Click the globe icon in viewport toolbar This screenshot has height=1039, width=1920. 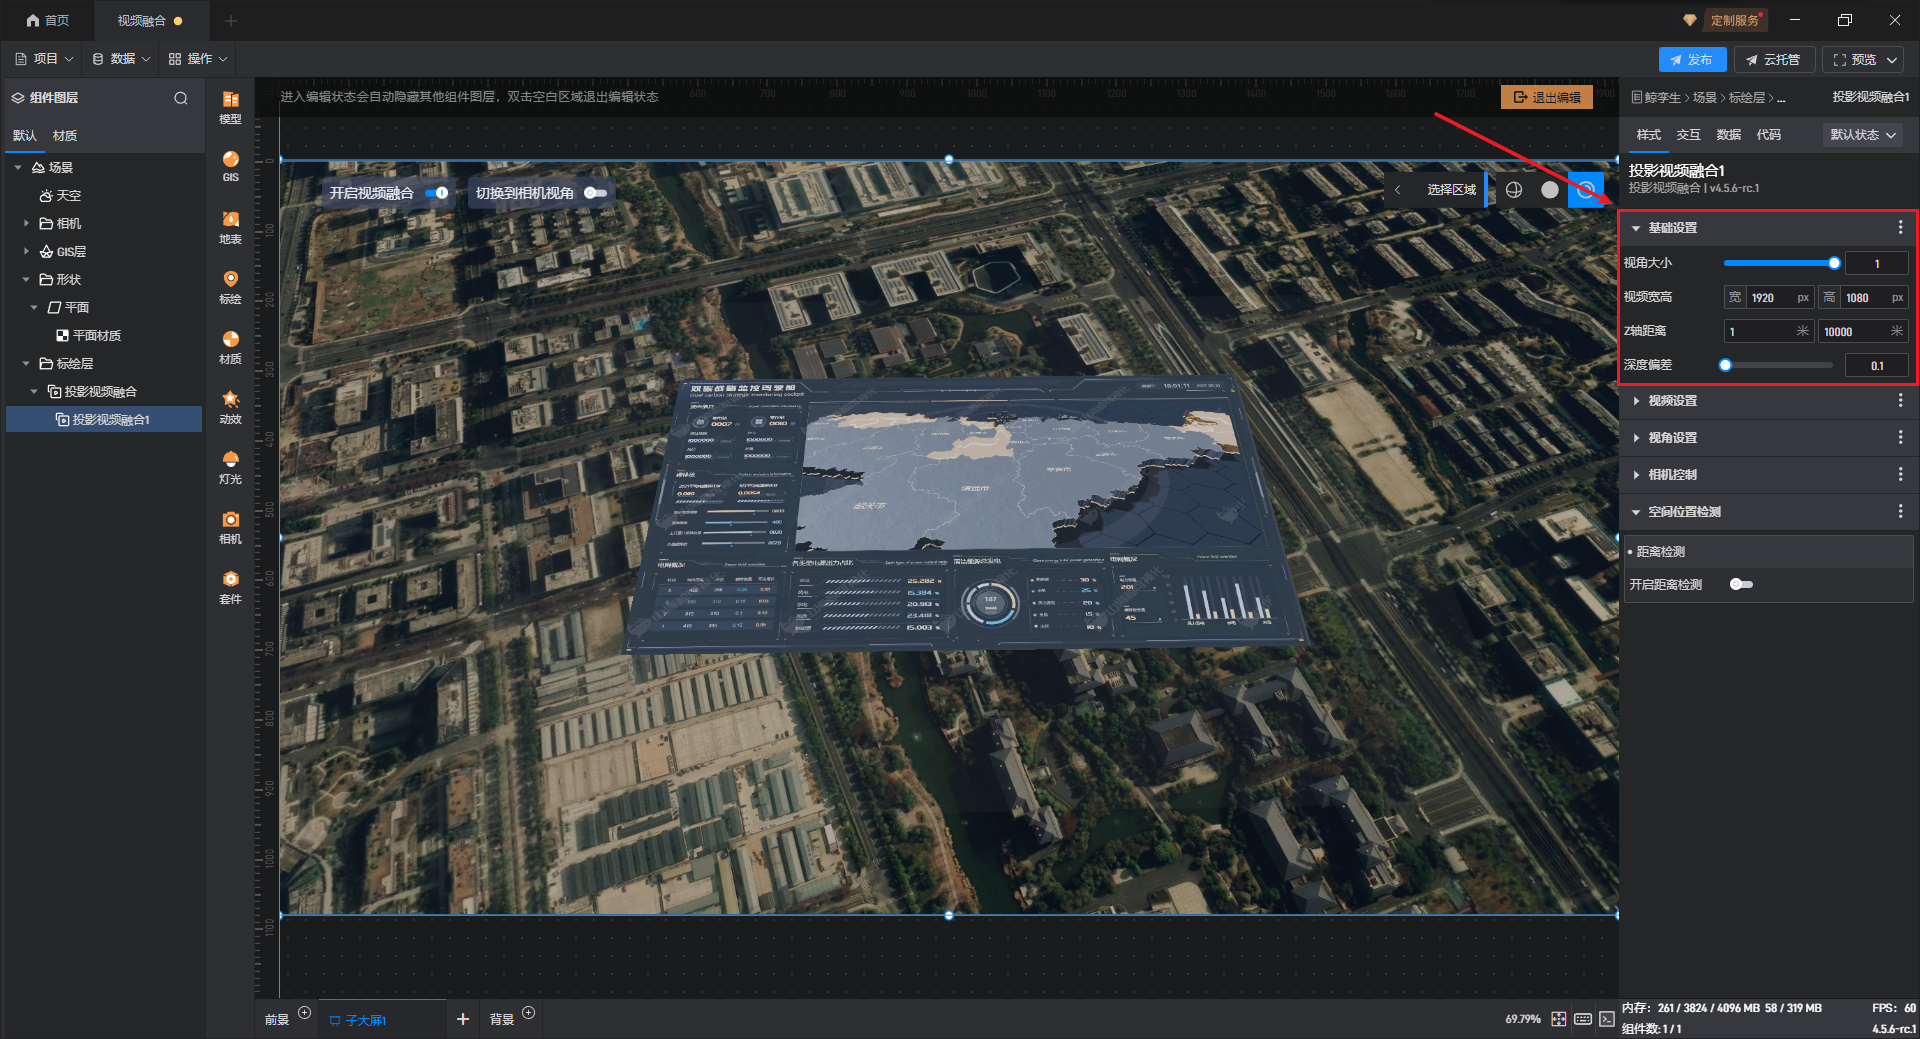click(x=1514, y=190)
